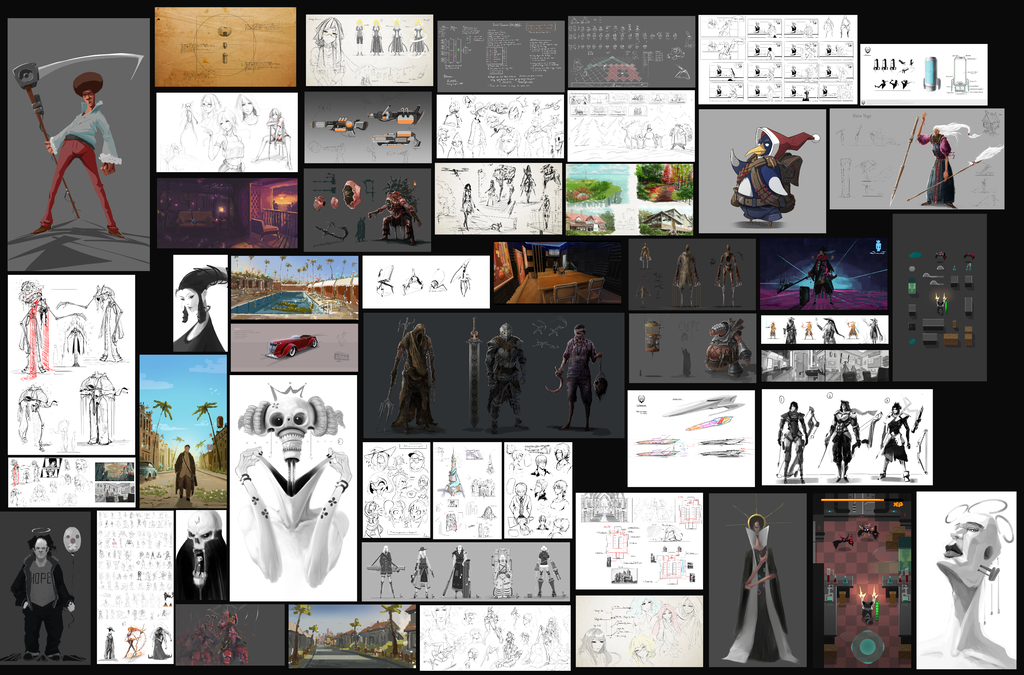Open five-character lineup on gray background
The height and width of the screenshot is (675, 1024).
(466, 571)
